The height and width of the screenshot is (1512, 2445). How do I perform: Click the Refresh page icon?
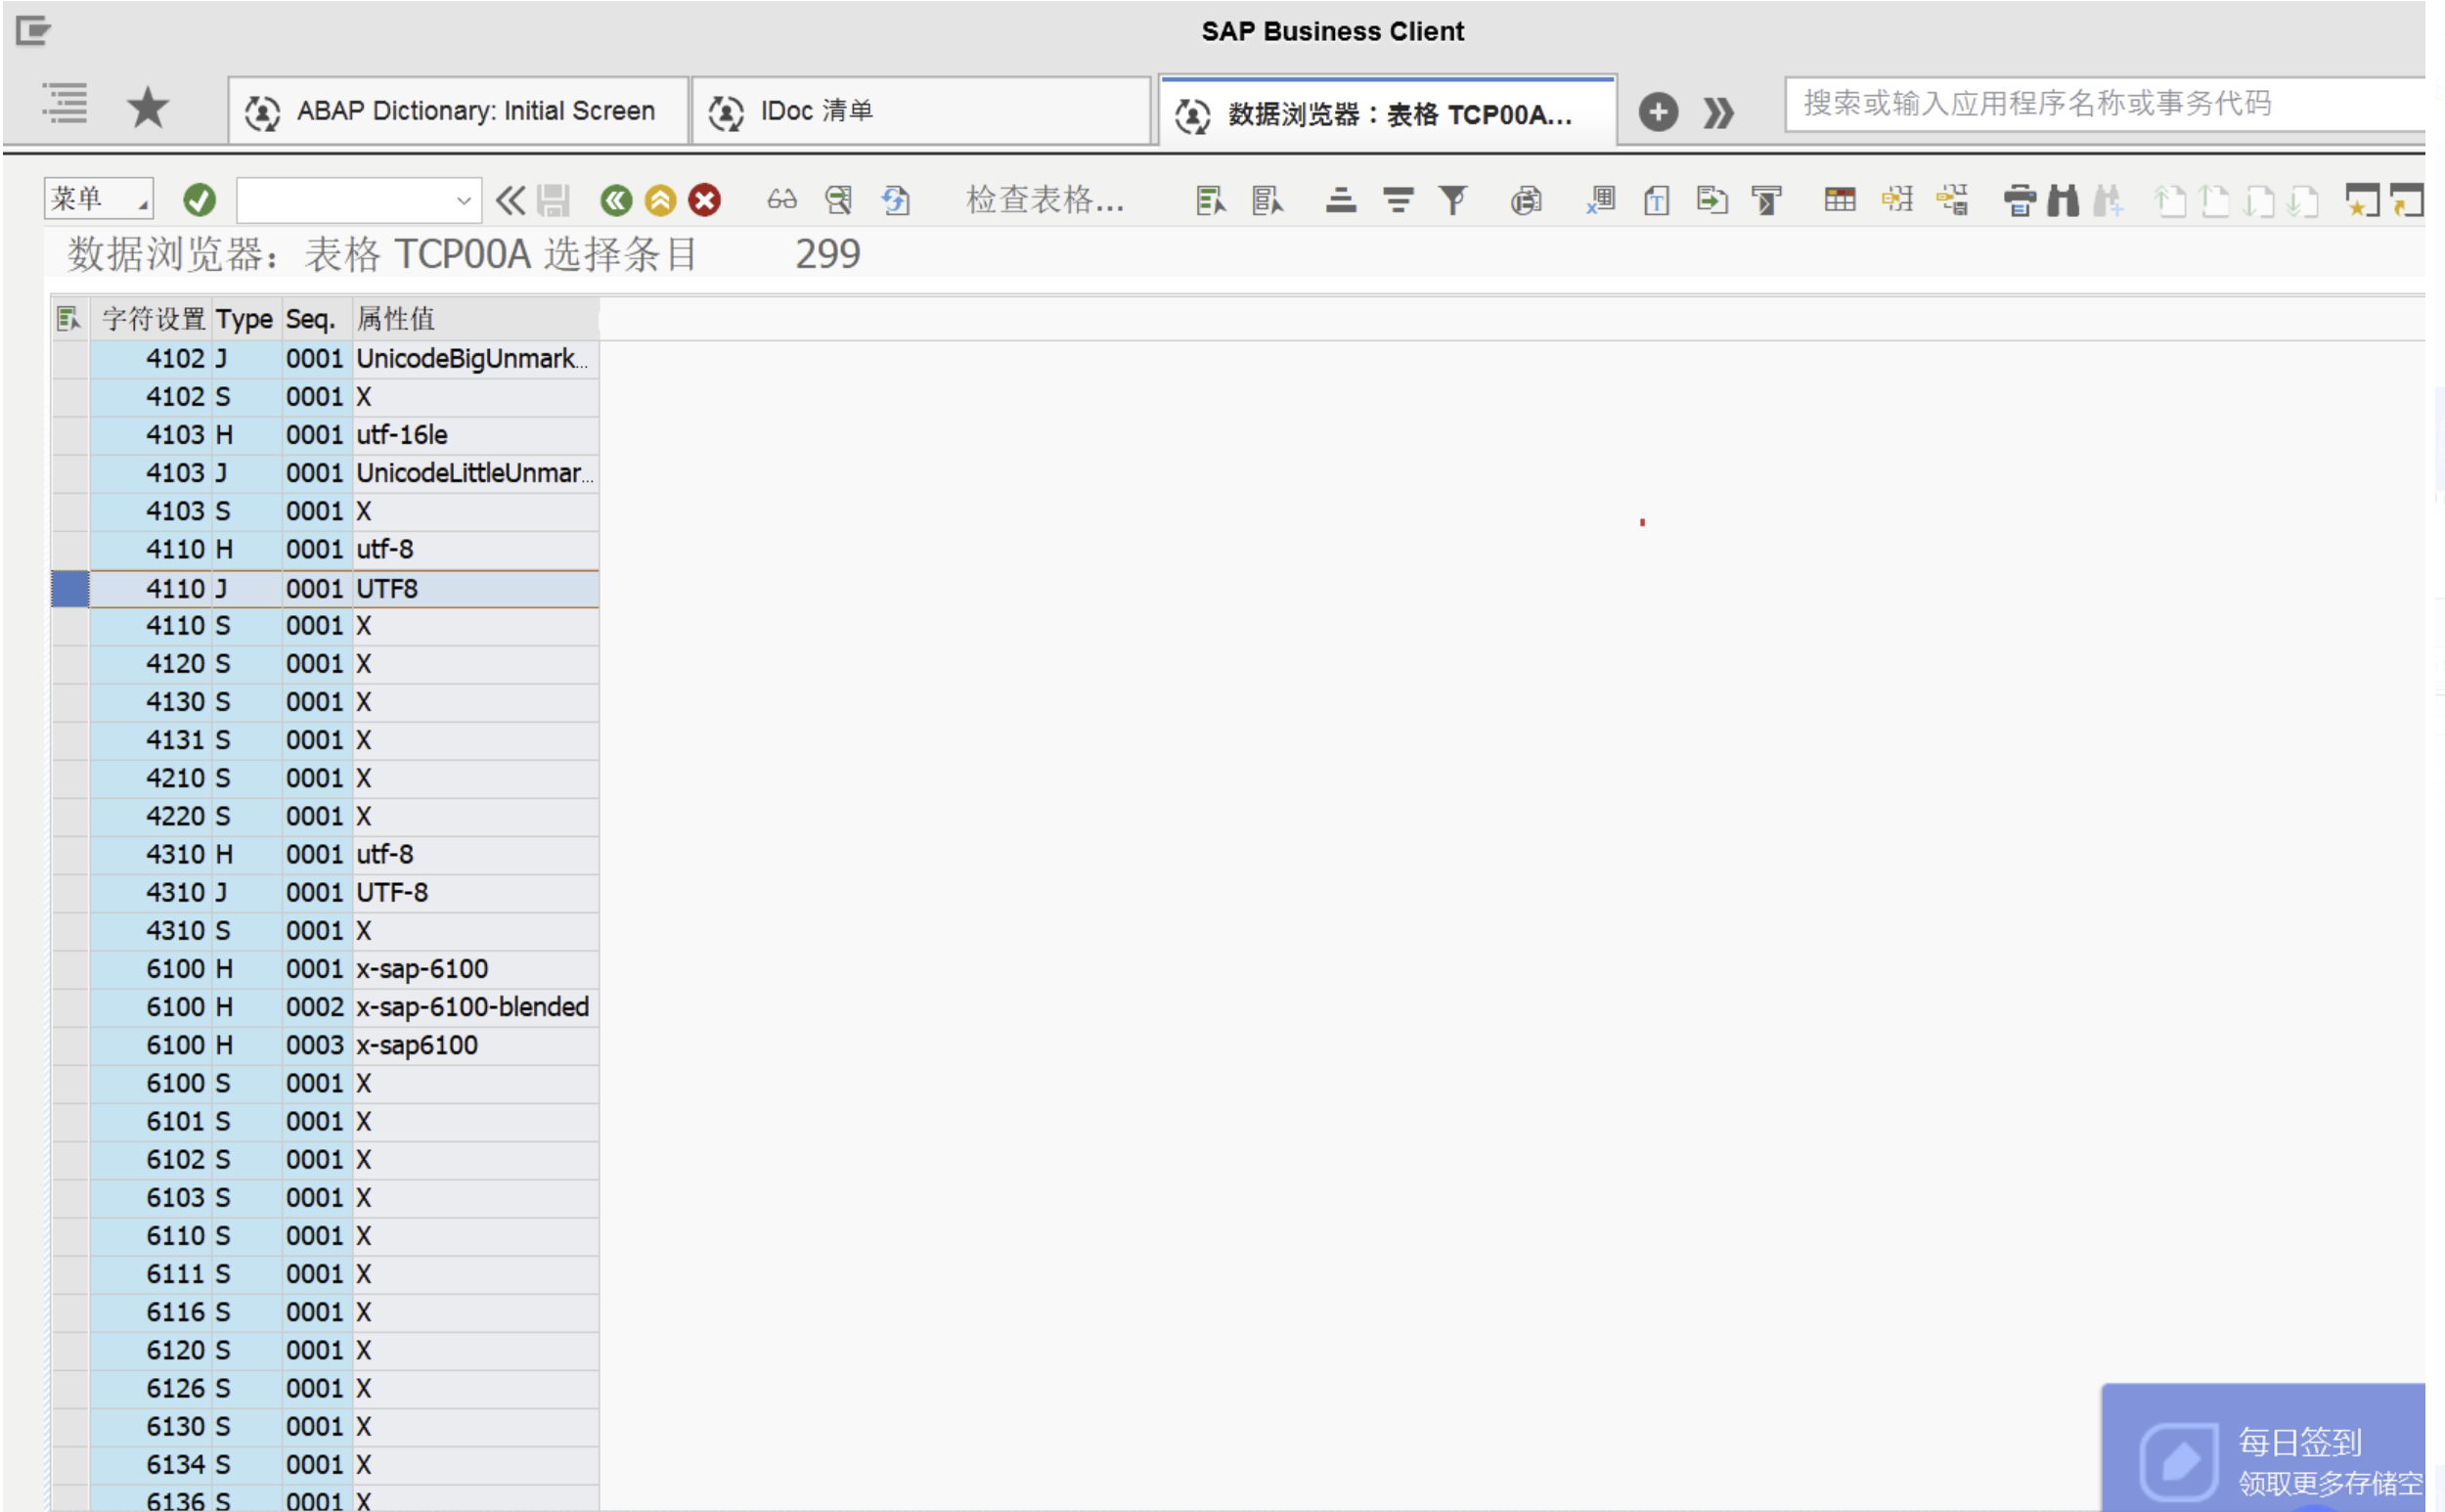(x=896, y=200)
